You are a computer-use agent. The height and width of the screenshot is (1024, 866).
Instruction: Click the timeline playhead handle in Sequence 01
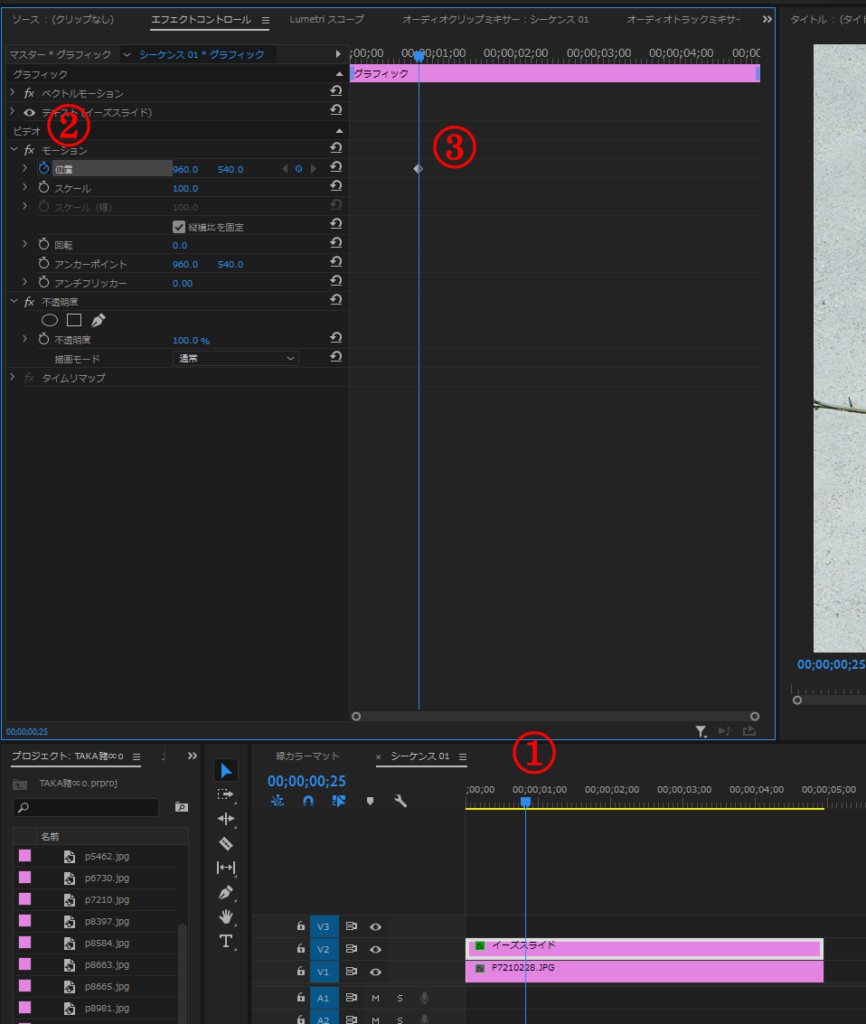pos(525,802)
